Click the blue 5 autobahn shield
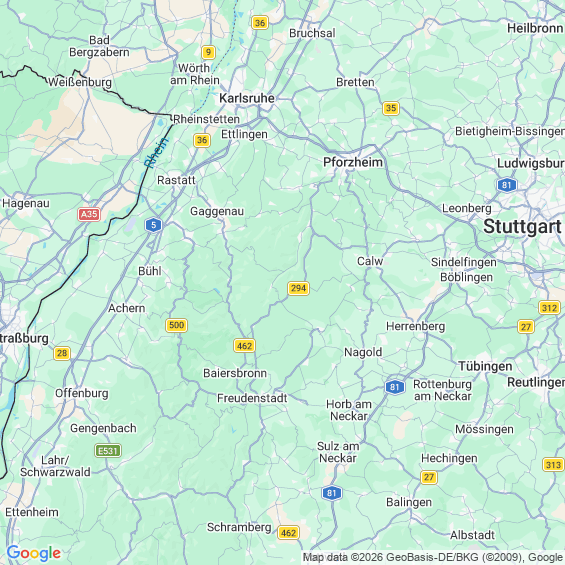This screenshot has width=565, height=565. tap(154, 225)
